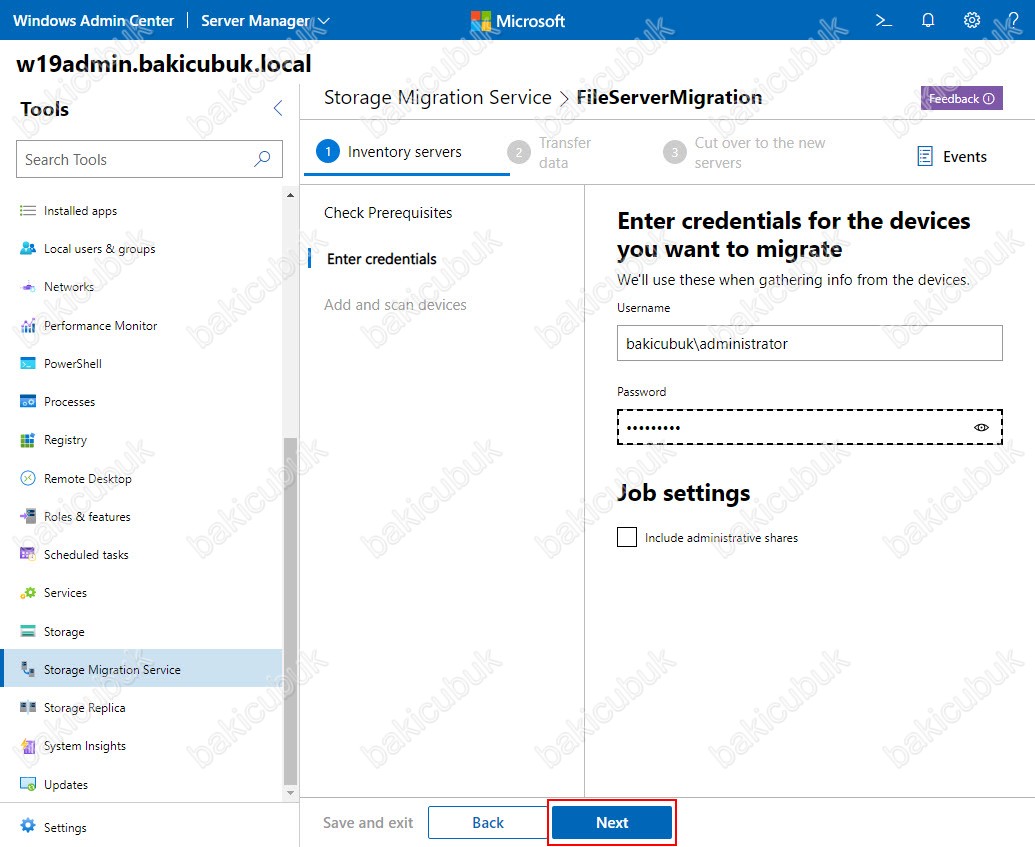Click the tools list scroll down arrow
This screenshot has height=847, width=1035.
[290, 793]
